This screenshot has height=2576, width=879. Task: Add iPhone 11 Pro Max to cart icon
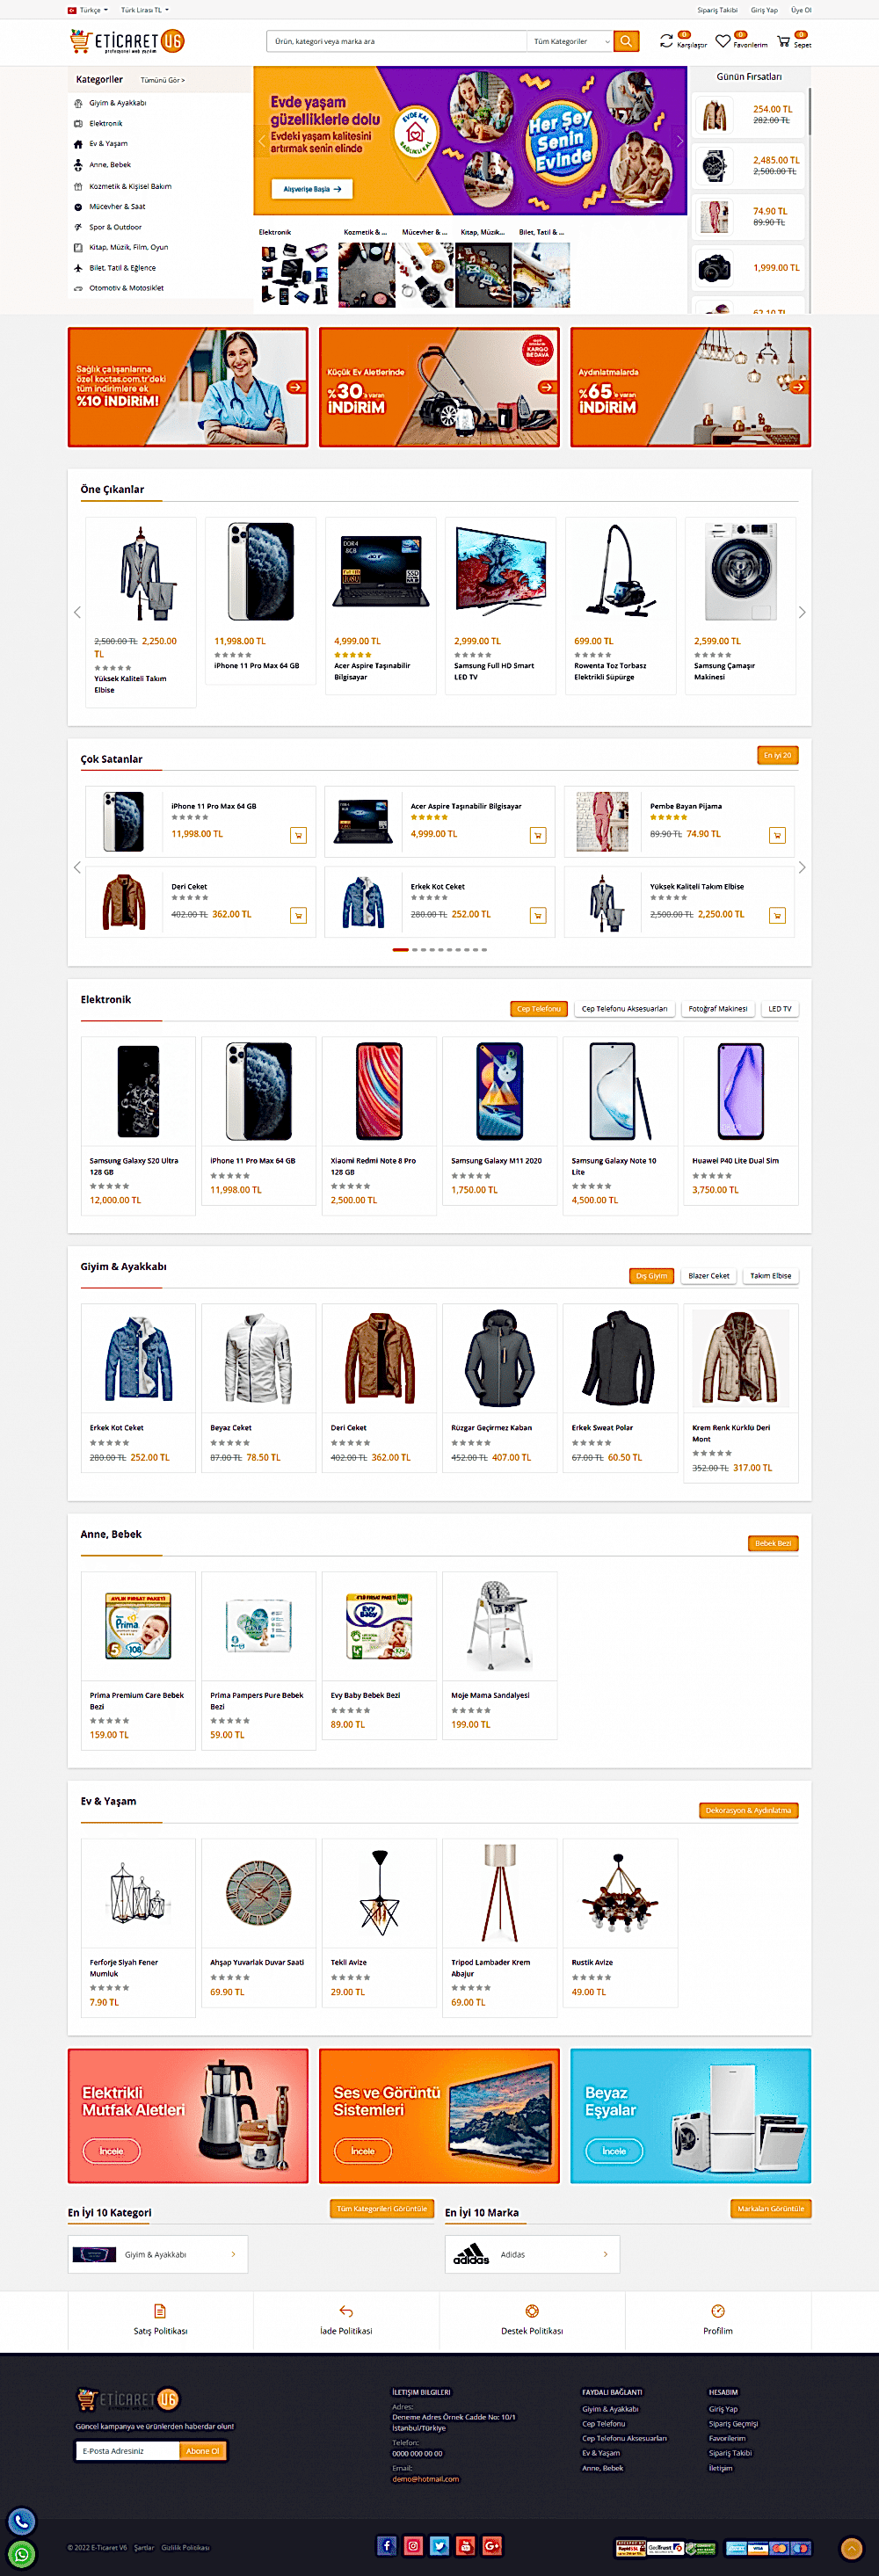(298, 835)
